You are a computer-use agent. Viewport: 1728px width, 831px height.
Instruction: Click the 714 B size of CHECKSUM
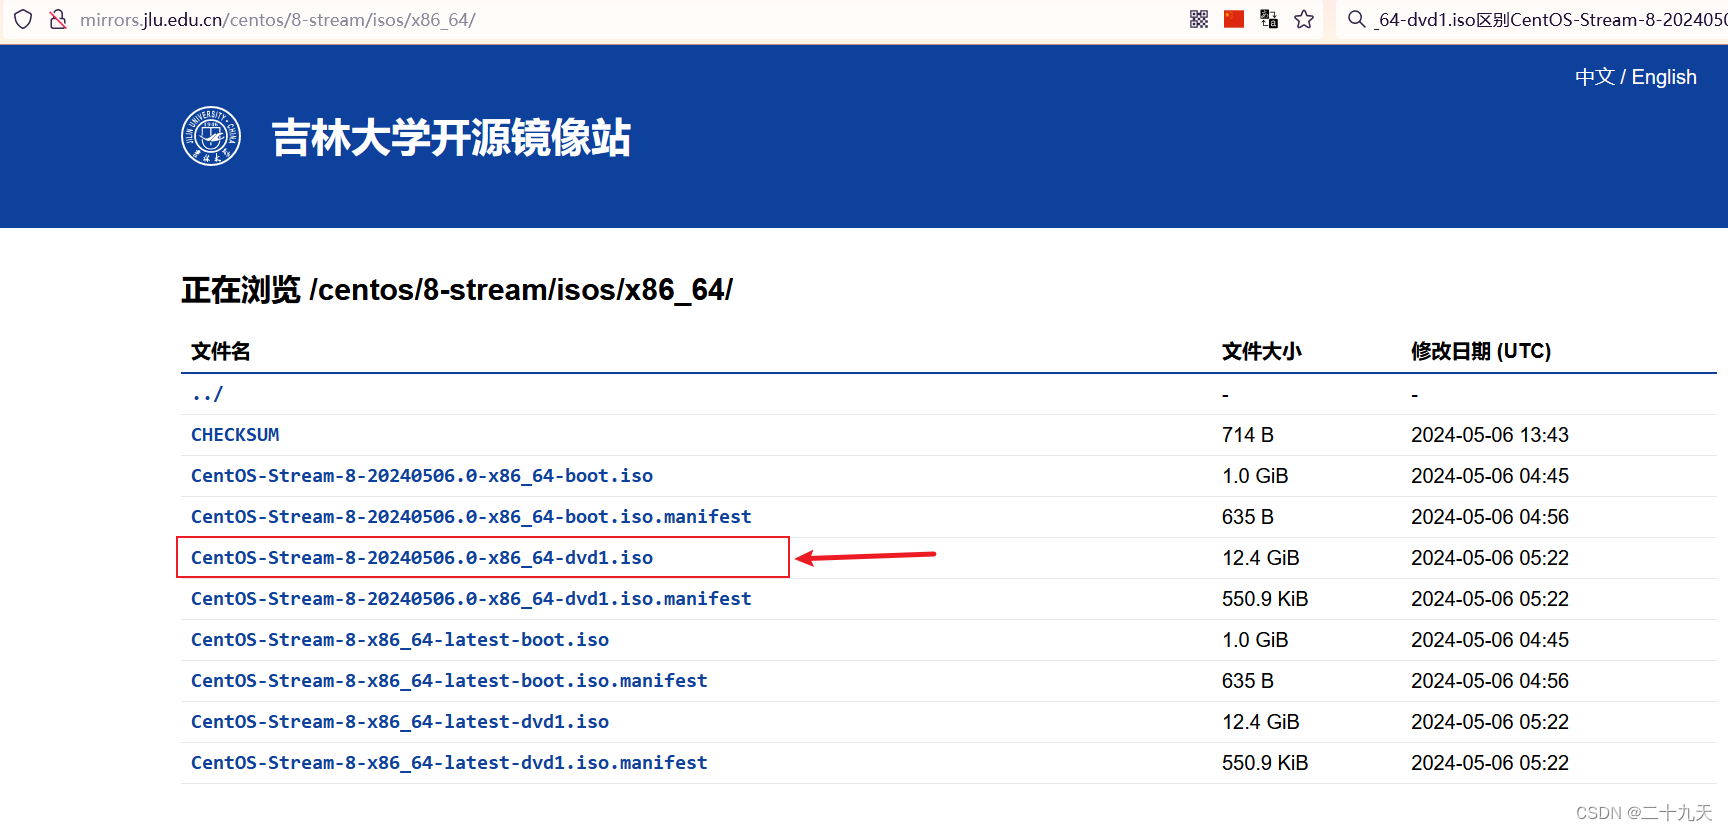[1248, 435]
